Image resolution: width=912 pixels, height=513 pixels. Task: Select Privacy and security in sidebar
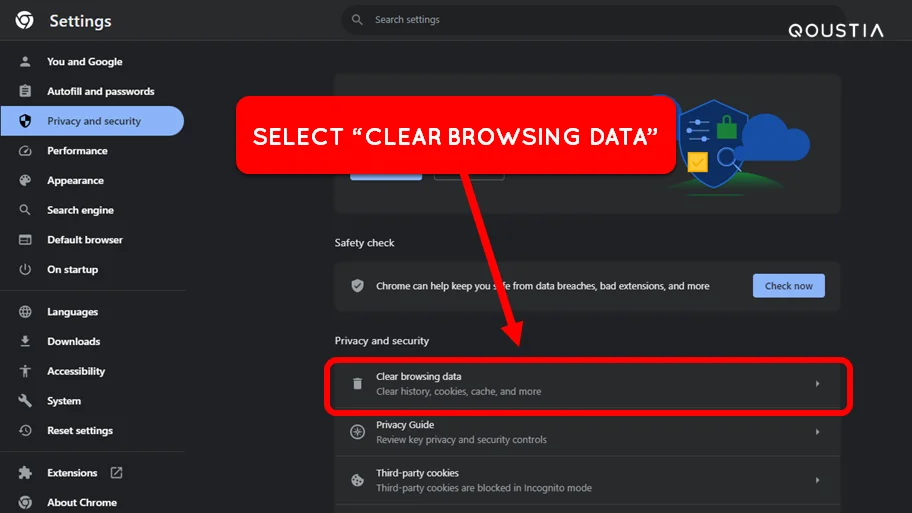click(x=92, y=121)
